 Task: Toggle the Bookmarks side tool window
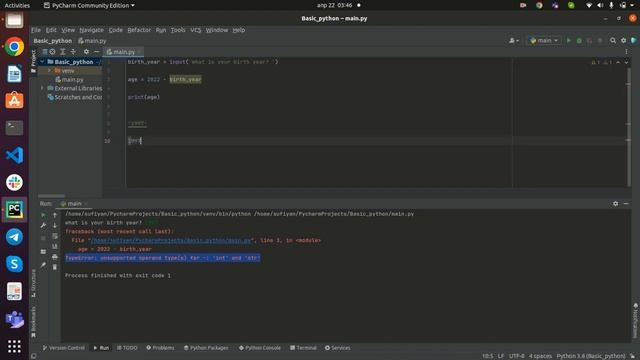click(x=33, y=322)
